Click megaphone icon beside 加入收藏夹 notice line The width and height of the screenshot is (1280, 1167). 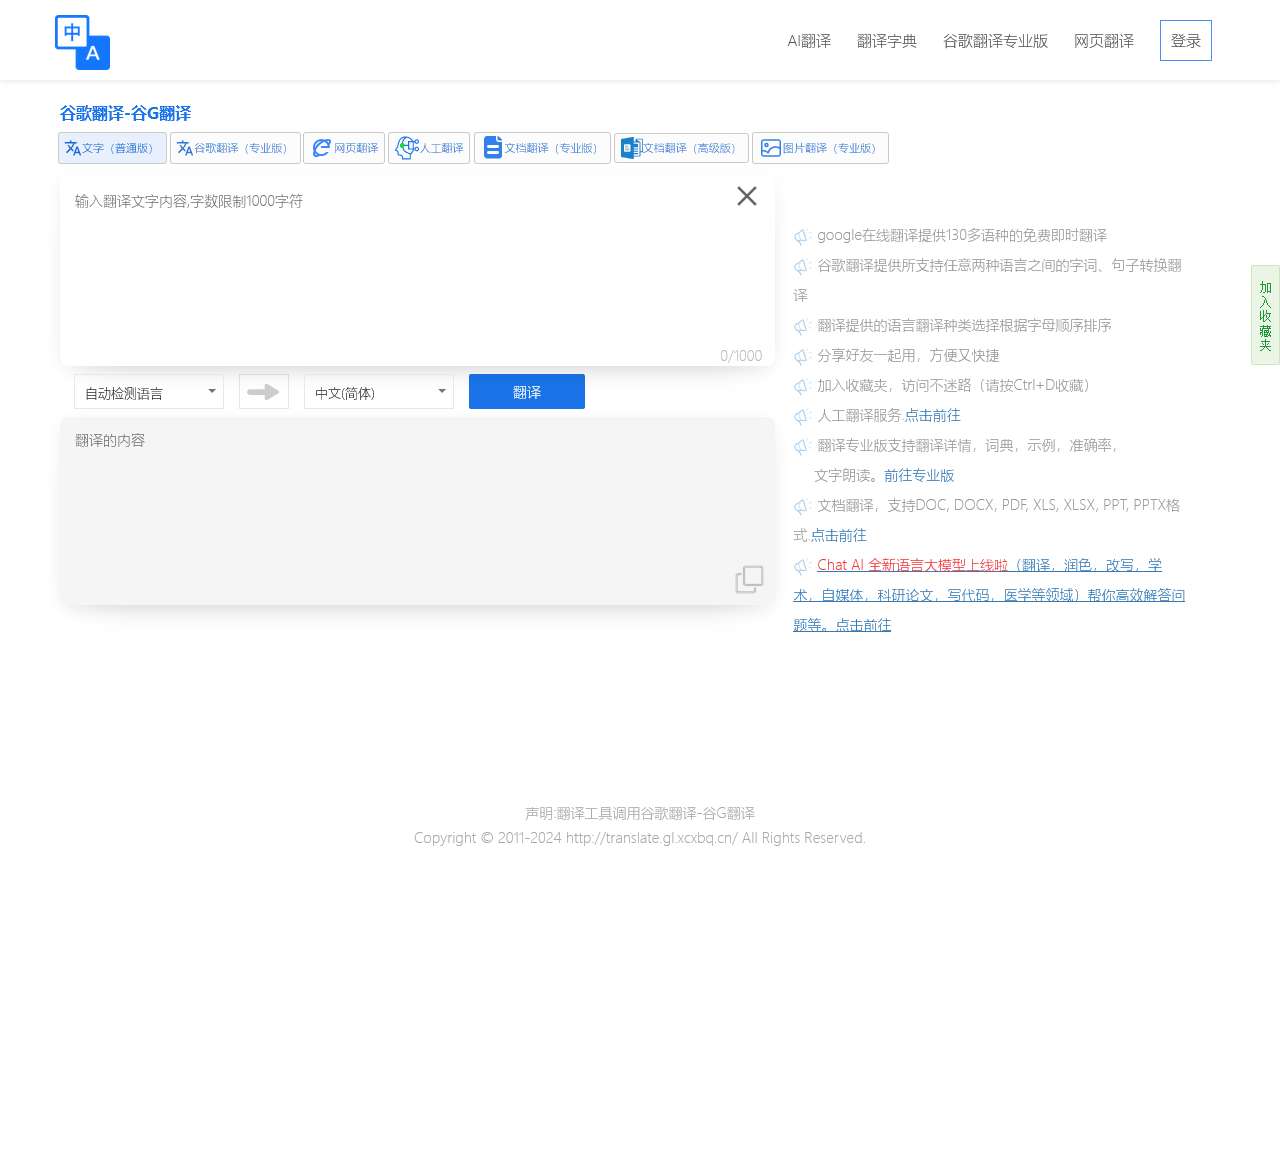click(802, 386)
